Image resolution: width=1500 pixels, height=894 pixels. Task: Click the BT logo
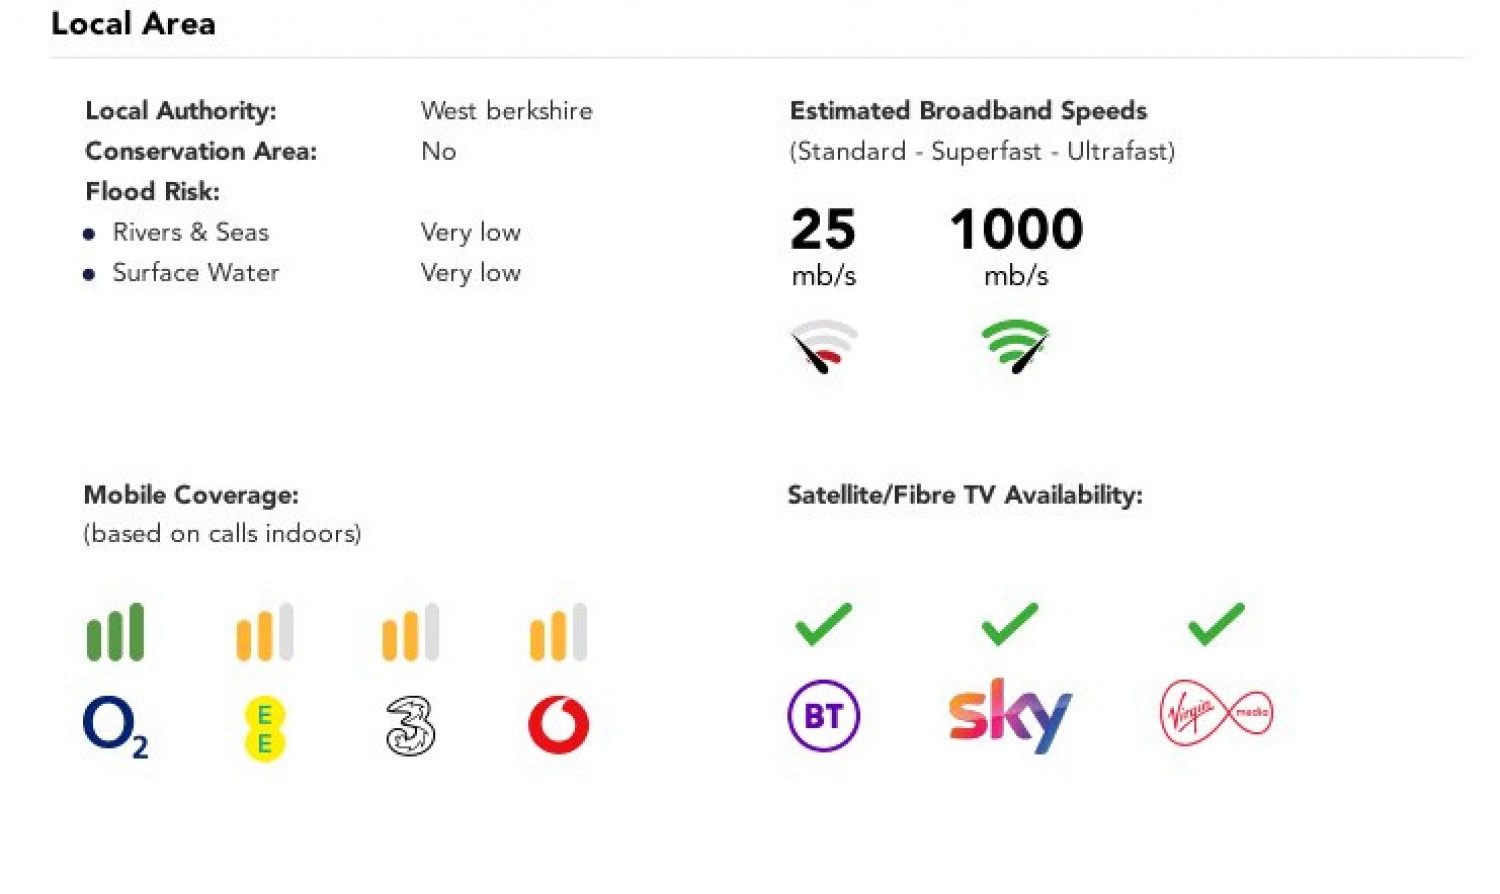823,716
